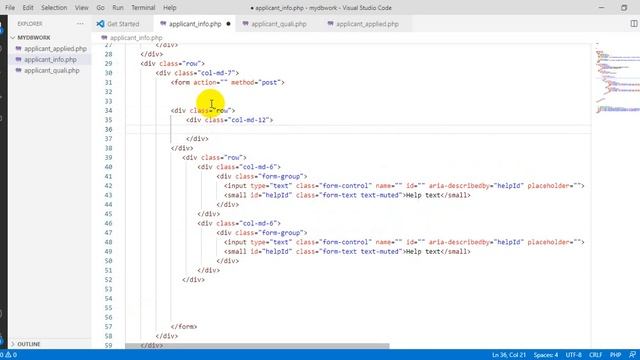Click the small helpId tag on line 43
640x360 pixels.
347,195
